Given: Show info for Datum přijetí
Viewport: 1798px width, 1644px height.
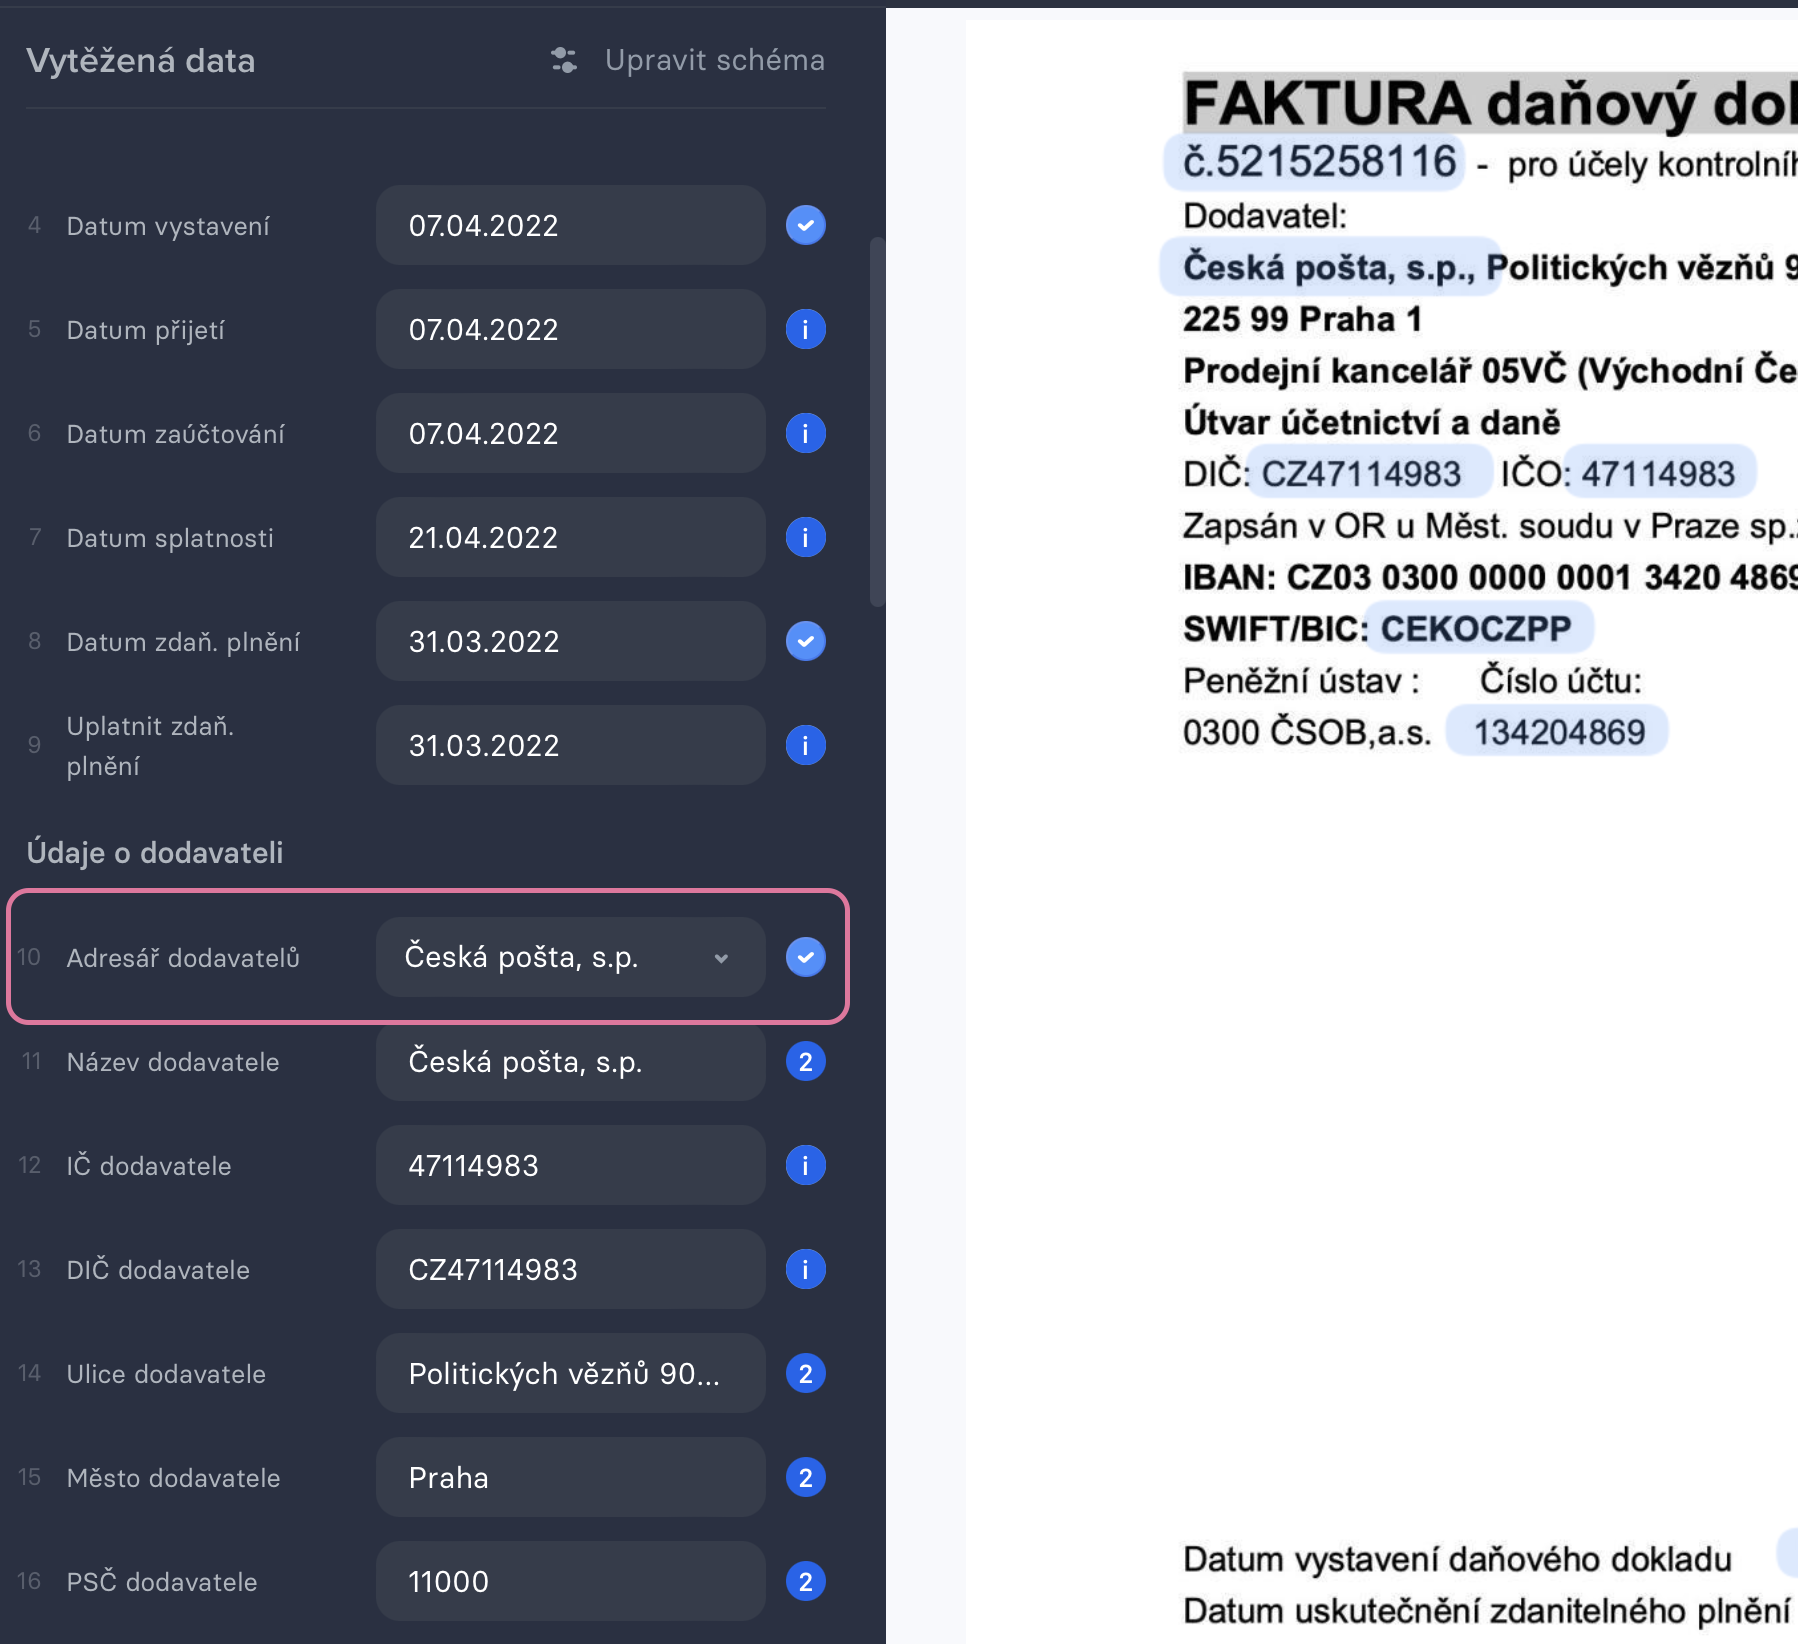Looking at the screenshot, I should pos(805,329).
